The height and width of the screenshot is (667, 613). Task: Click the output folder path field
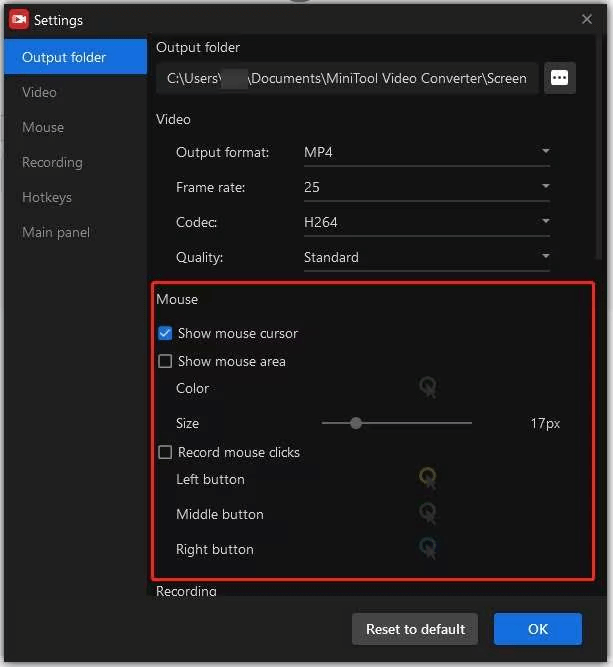[347, 78]
